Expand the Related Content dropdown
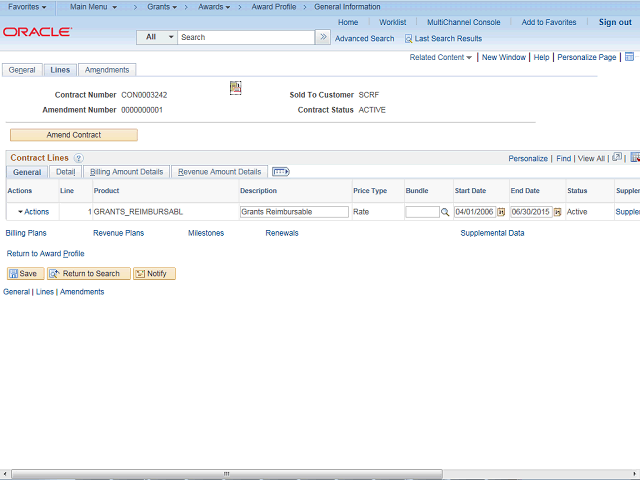This screenshot has height=480, width=640. (x=440, y=57)
